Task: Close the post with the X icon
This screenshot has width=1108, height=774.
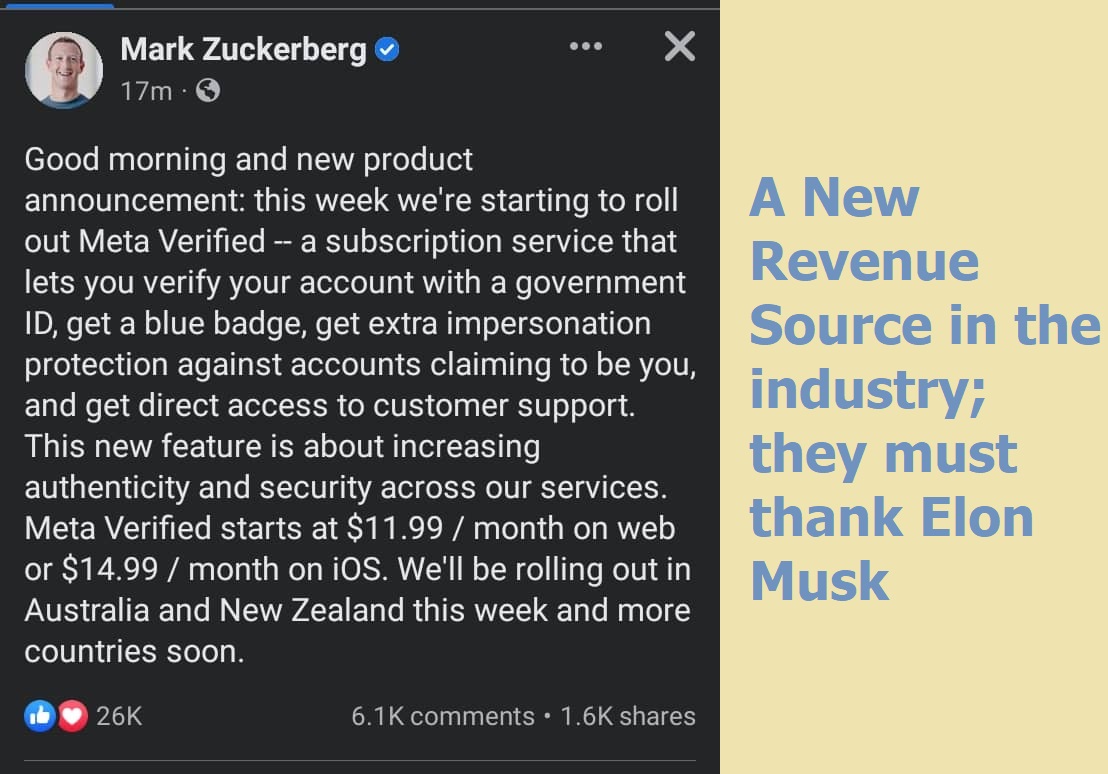Action: tap(679, 46)
